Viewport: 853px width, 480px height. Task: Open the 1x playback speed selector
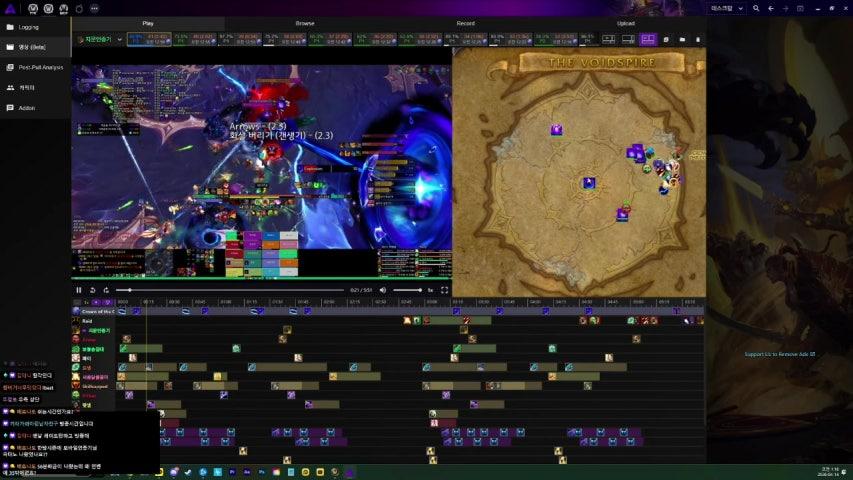[x=430, y=290]
